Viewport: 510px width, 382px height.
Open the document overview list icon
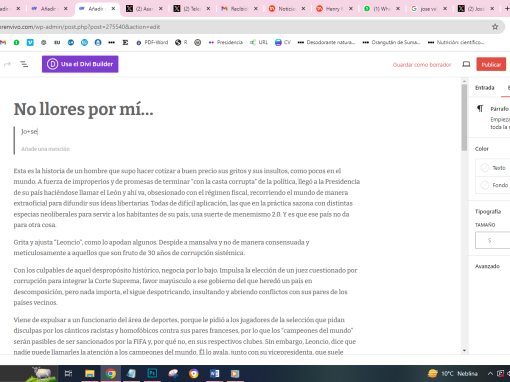(24, 64)
